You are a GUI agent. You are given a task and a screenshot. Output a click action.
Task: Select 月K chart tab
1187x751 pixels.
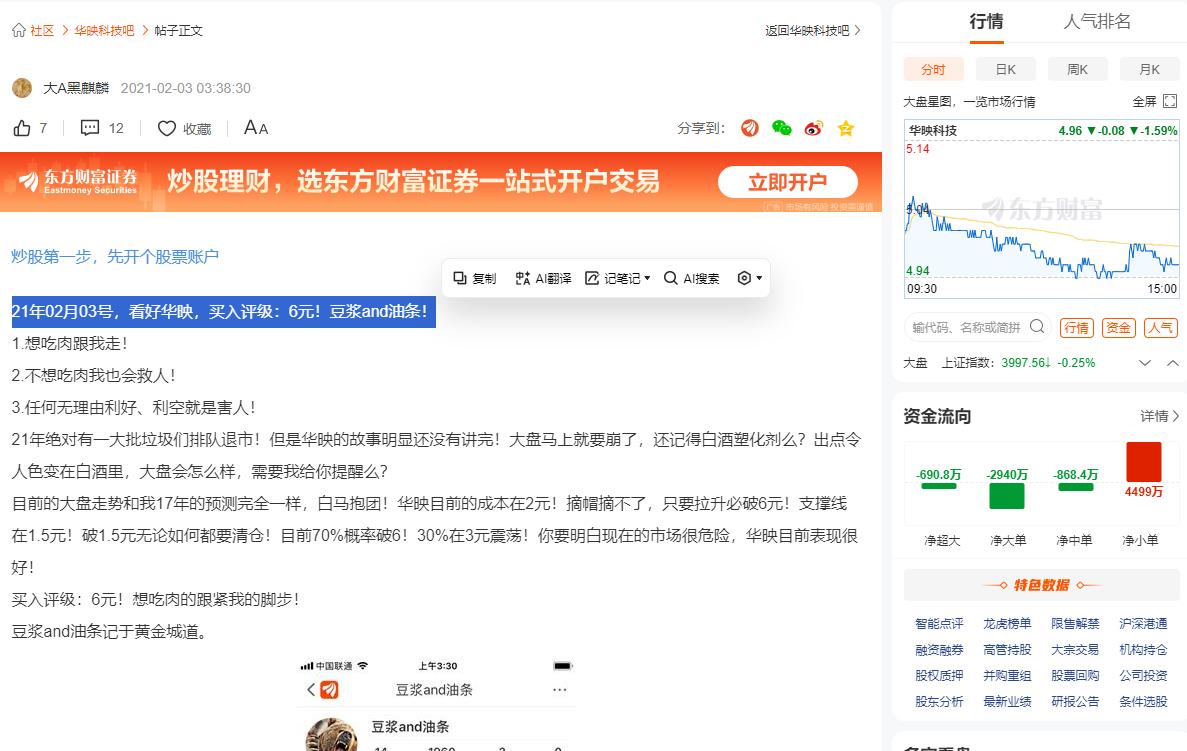1149,69
